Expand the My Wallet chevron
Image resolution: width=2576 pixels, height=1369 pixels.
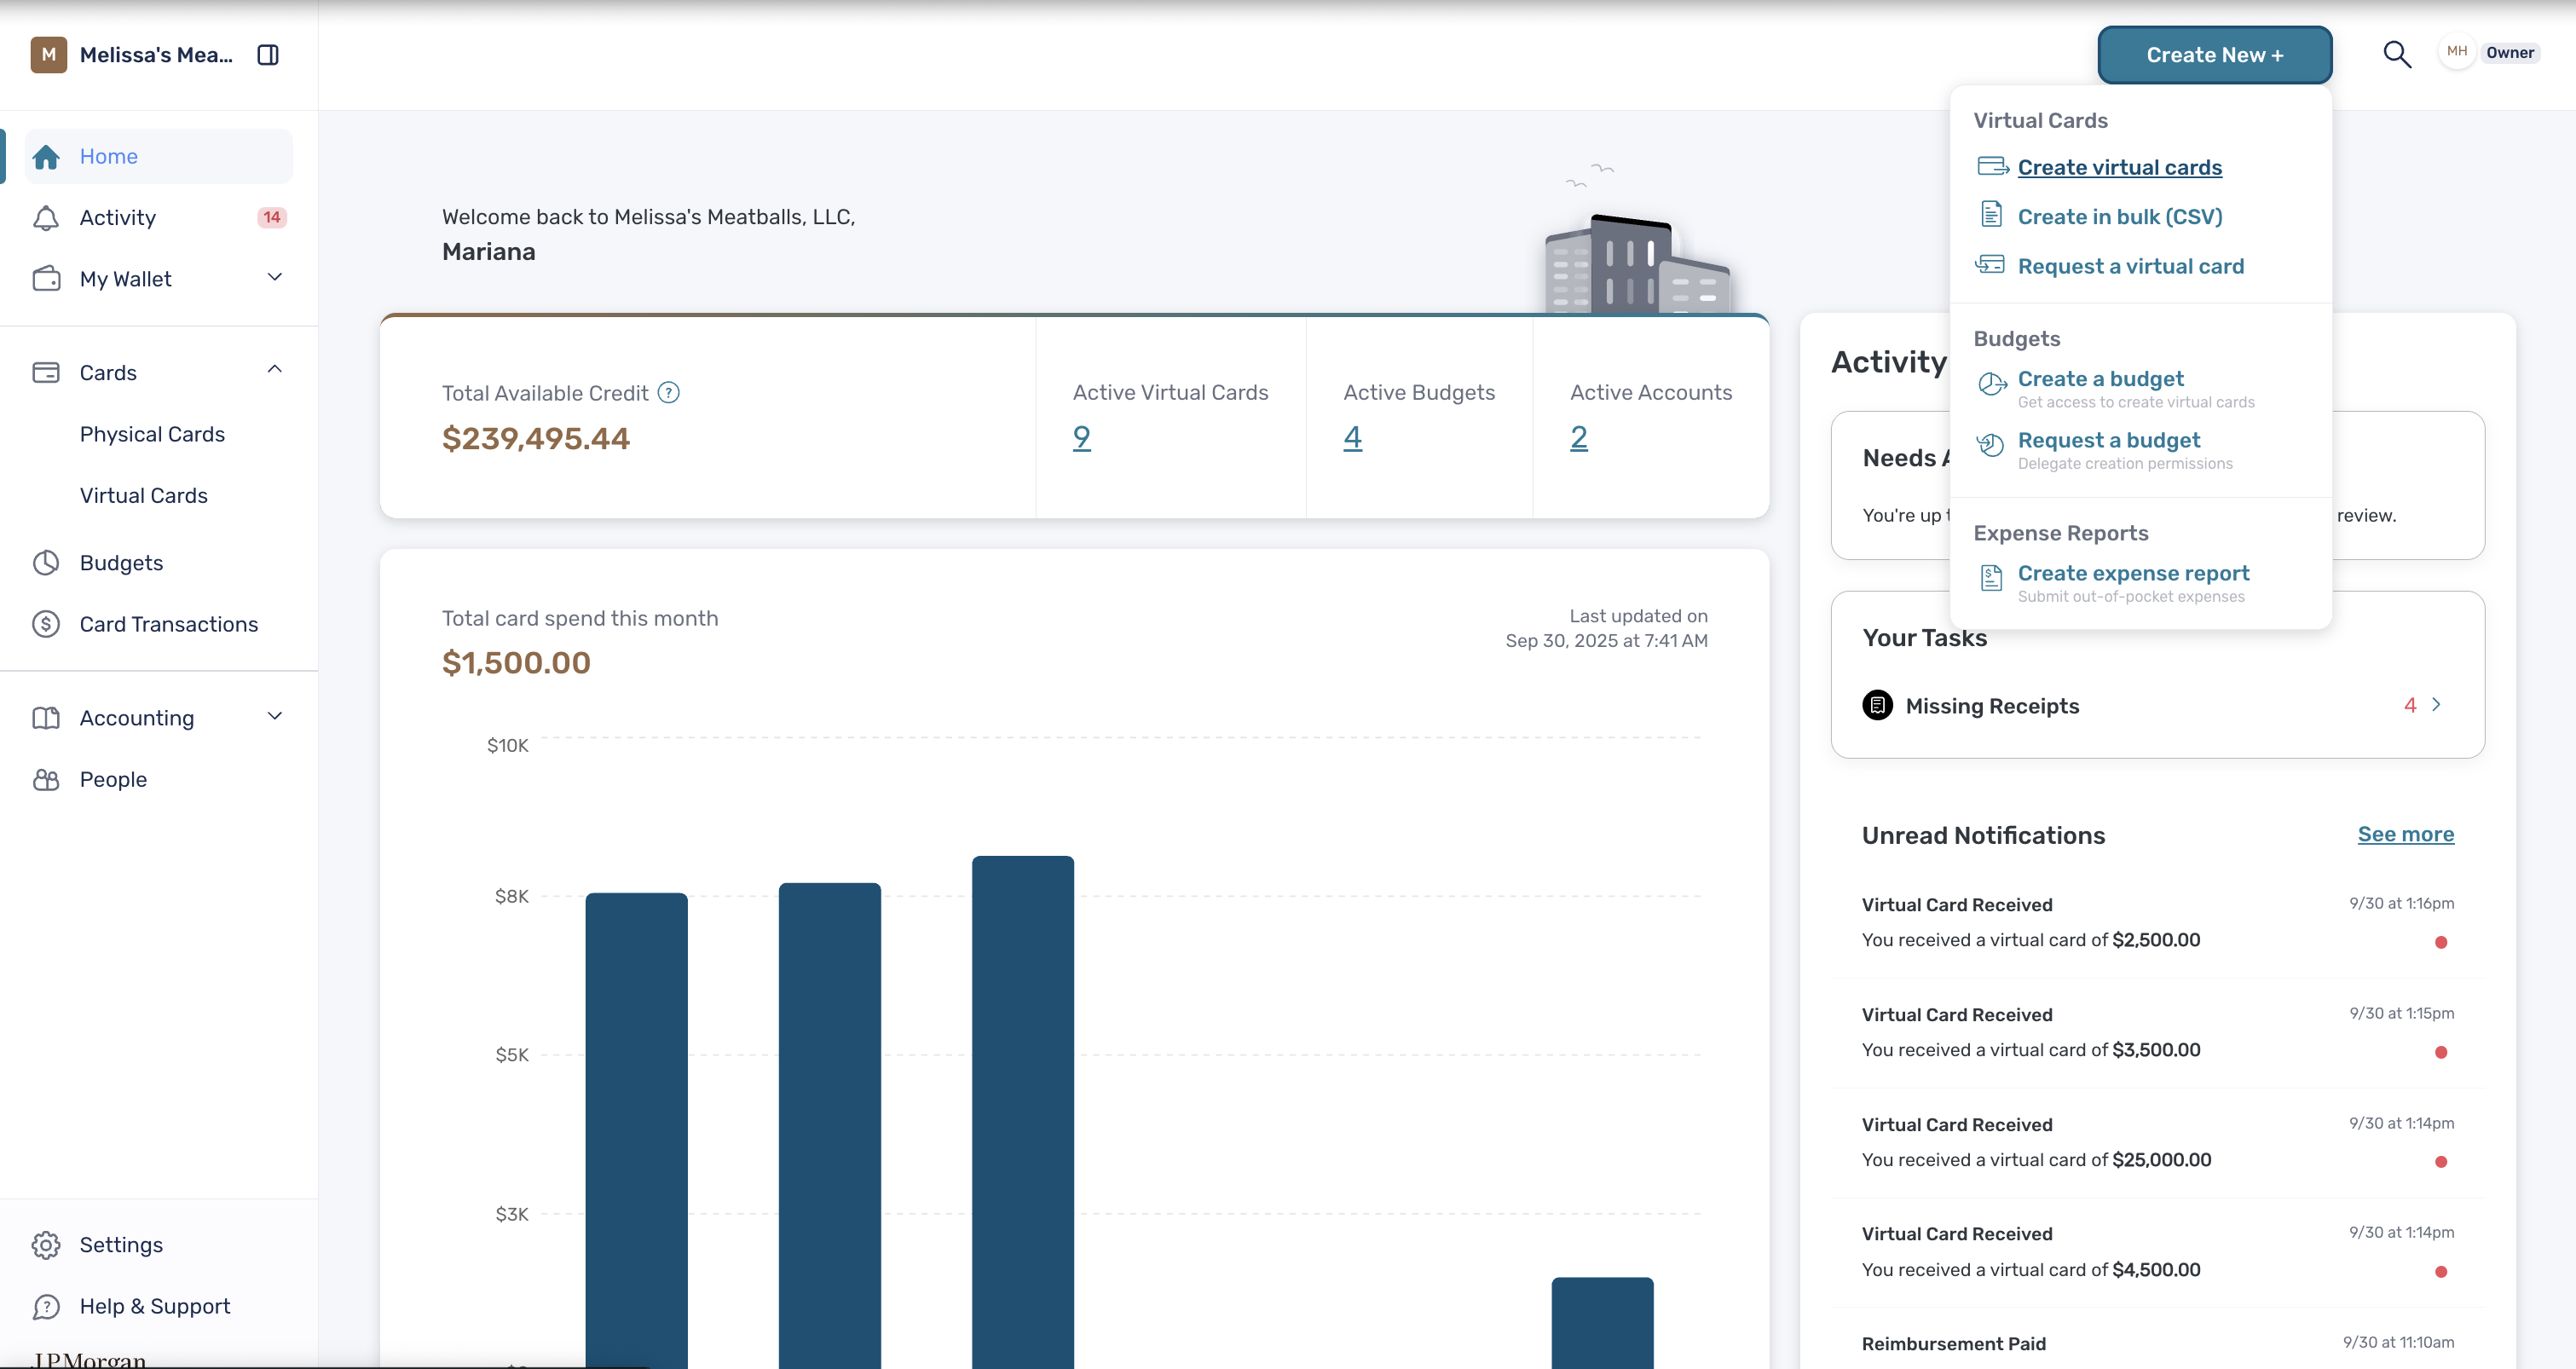(x=275, y=277)
